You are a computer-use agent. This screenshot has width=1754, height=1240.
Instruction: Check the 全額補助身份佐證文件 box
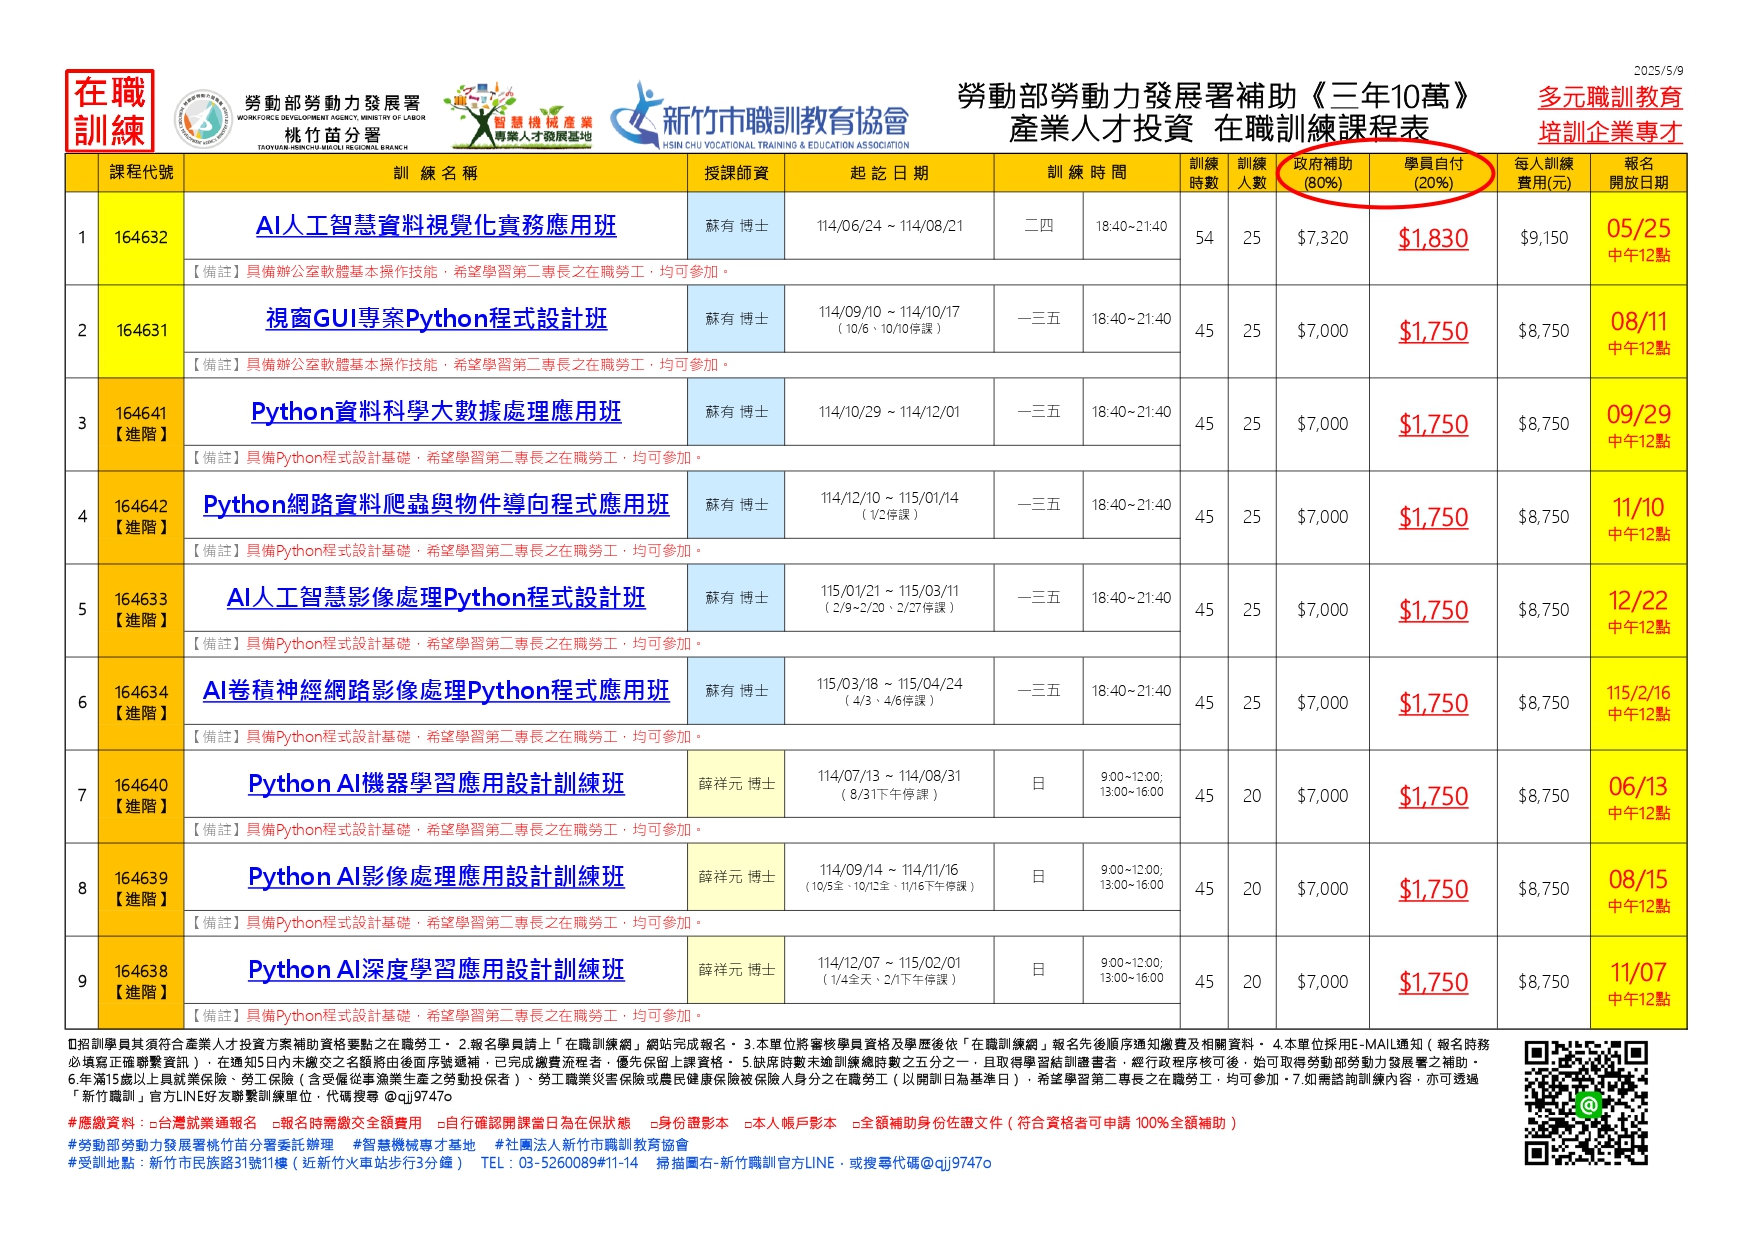pyautogui.click(x=856, y=1123)
